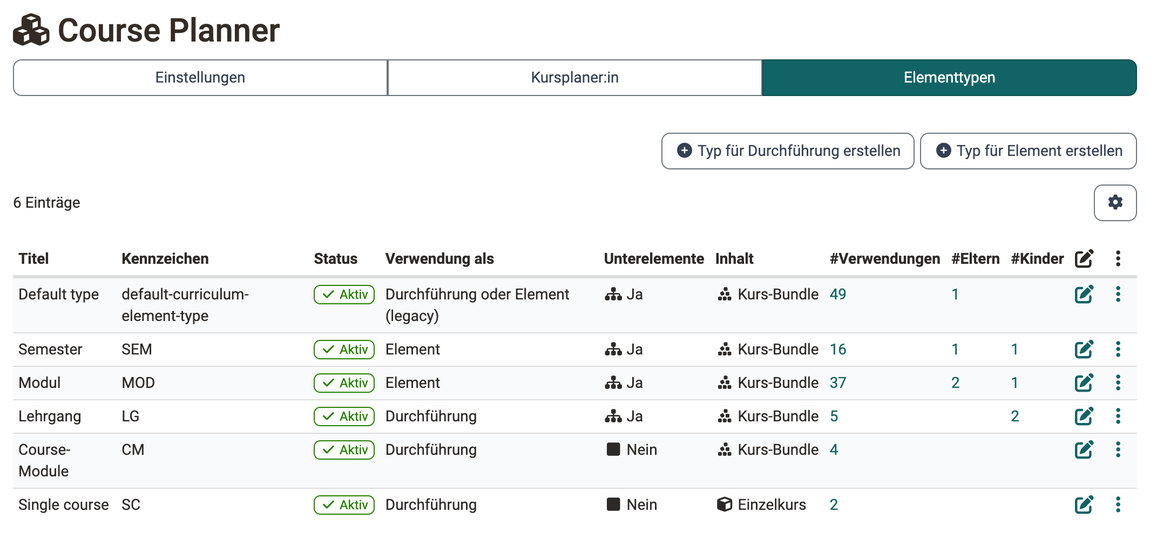Edit the Semester element type
The width and height of the screenshot is (1150, 546).
(x=1084, y=349)
